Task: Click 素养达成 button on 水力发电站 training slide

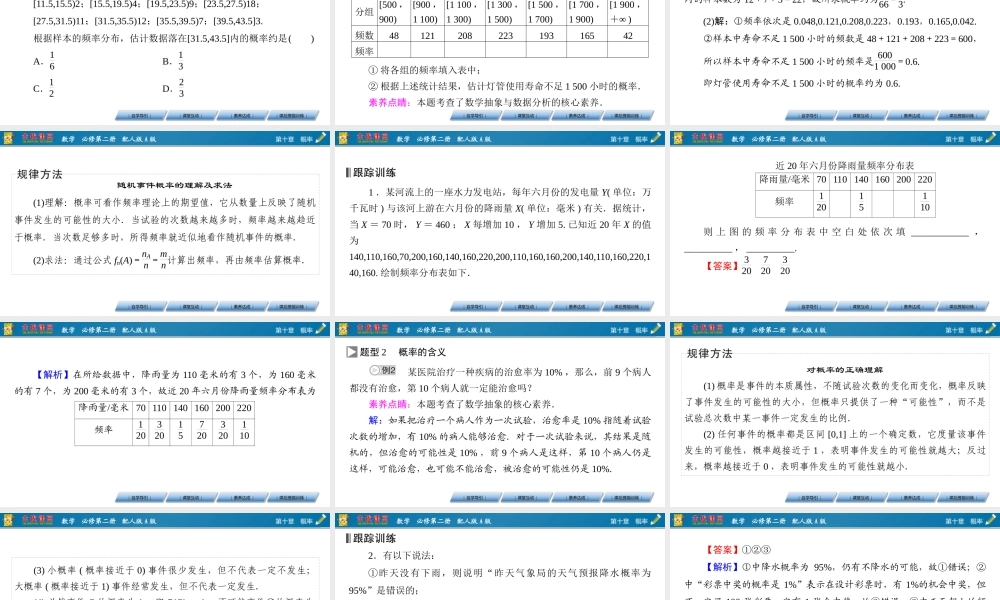Action: pyautogui.click(x=577, y=307)
